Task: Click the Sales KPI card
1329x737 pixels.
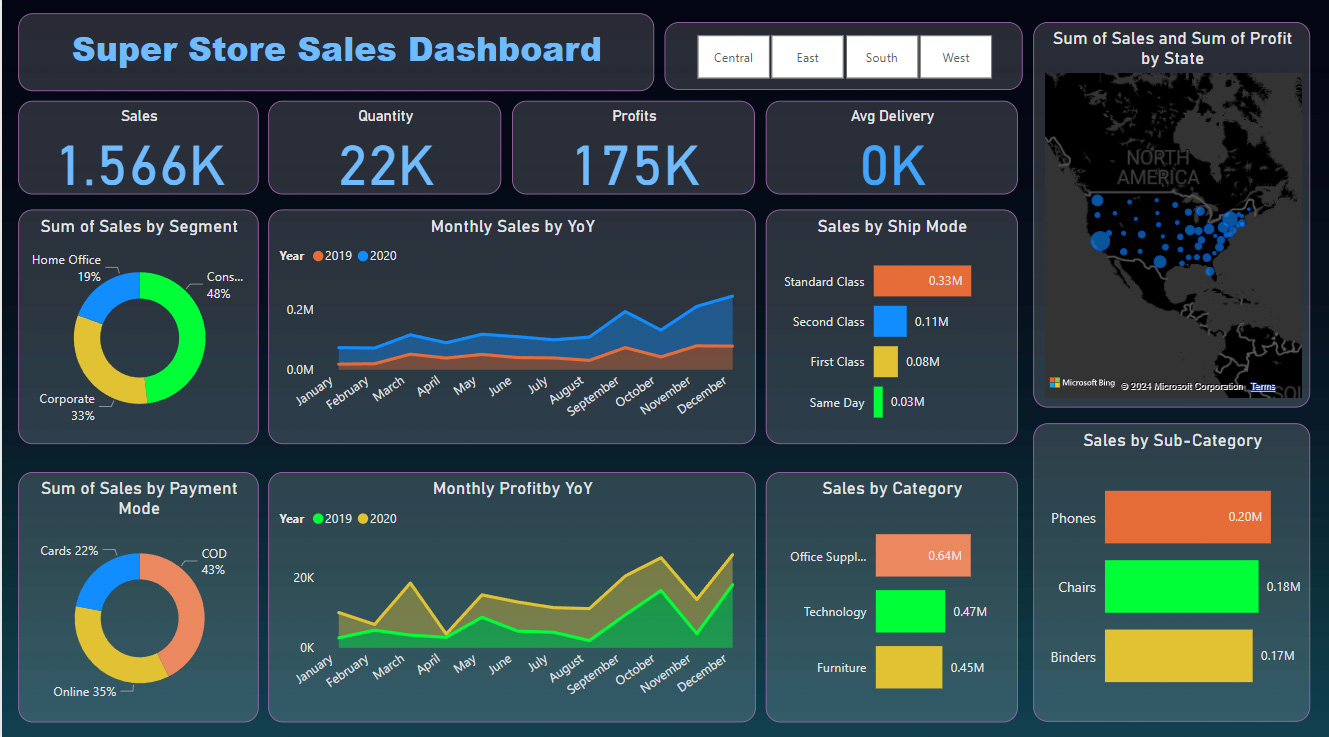Action: click(x=138, y=147)
